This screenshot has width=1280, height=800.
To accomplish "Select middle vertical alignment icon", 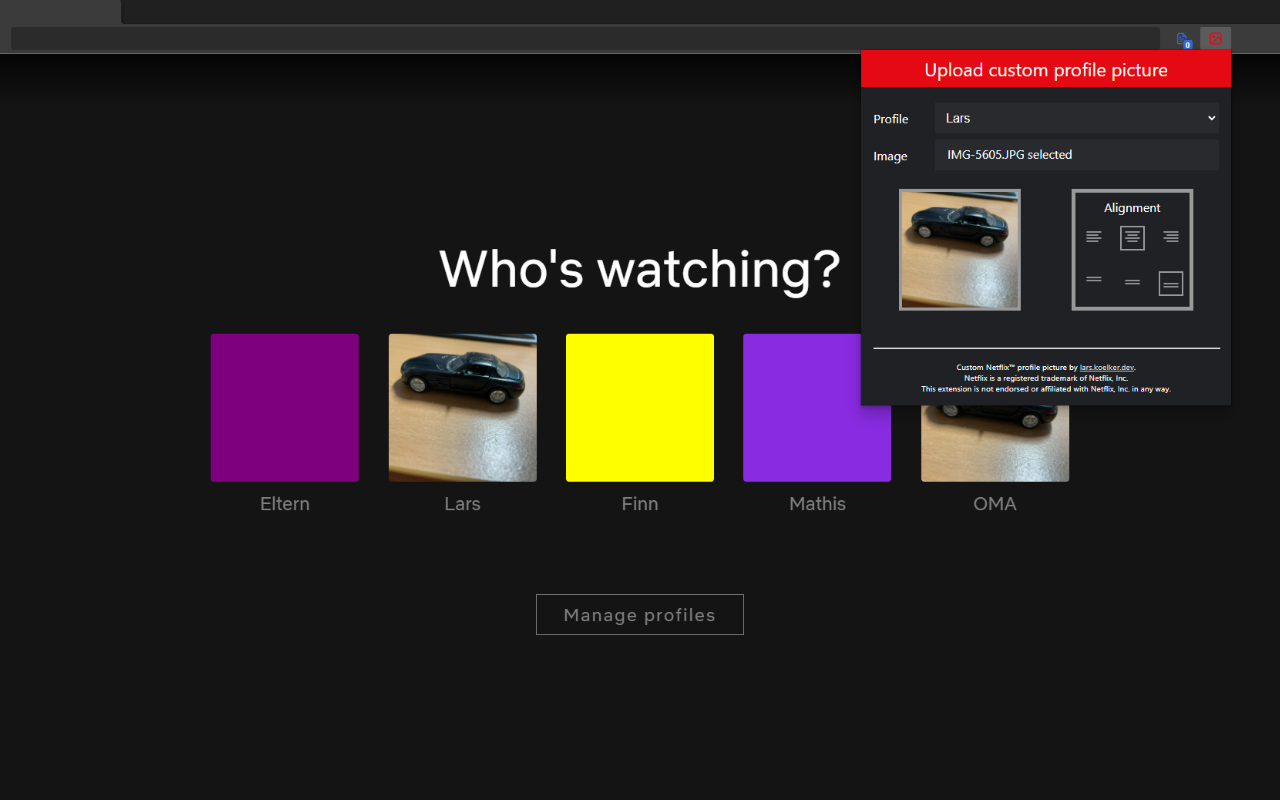I will (1132, 283).
